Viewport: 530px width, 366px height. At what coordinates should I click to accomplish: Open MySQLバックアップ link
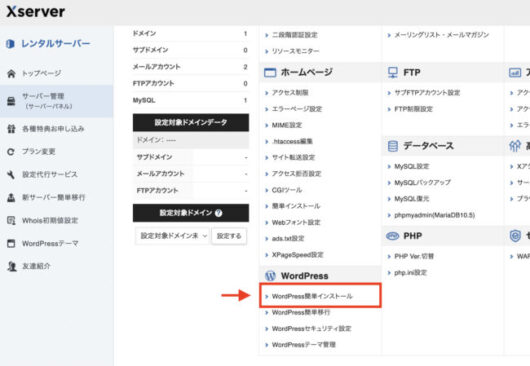(423, 182)
